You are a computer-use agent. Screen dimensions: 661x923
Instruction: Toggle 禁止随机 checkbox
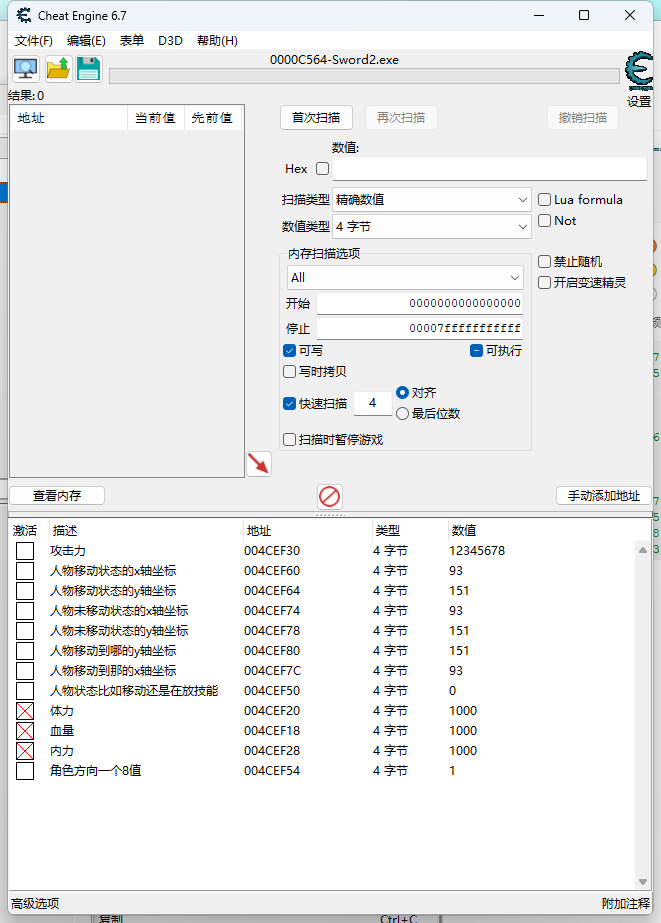pos(544,261)
